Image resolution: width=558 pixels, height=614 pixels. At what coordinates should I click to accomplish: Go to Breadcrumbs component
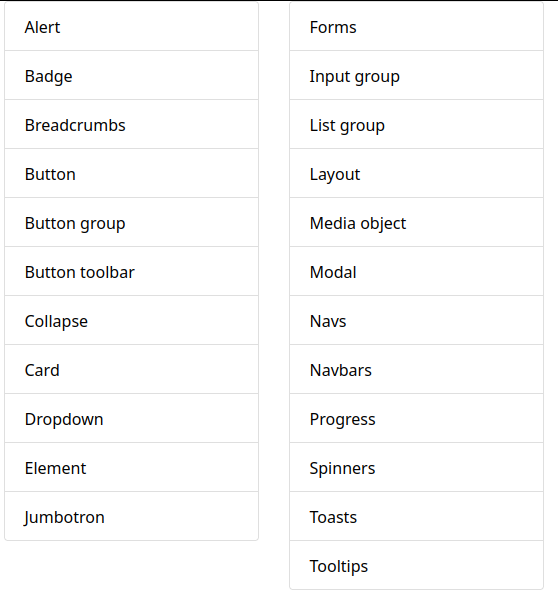pos(131,124)
